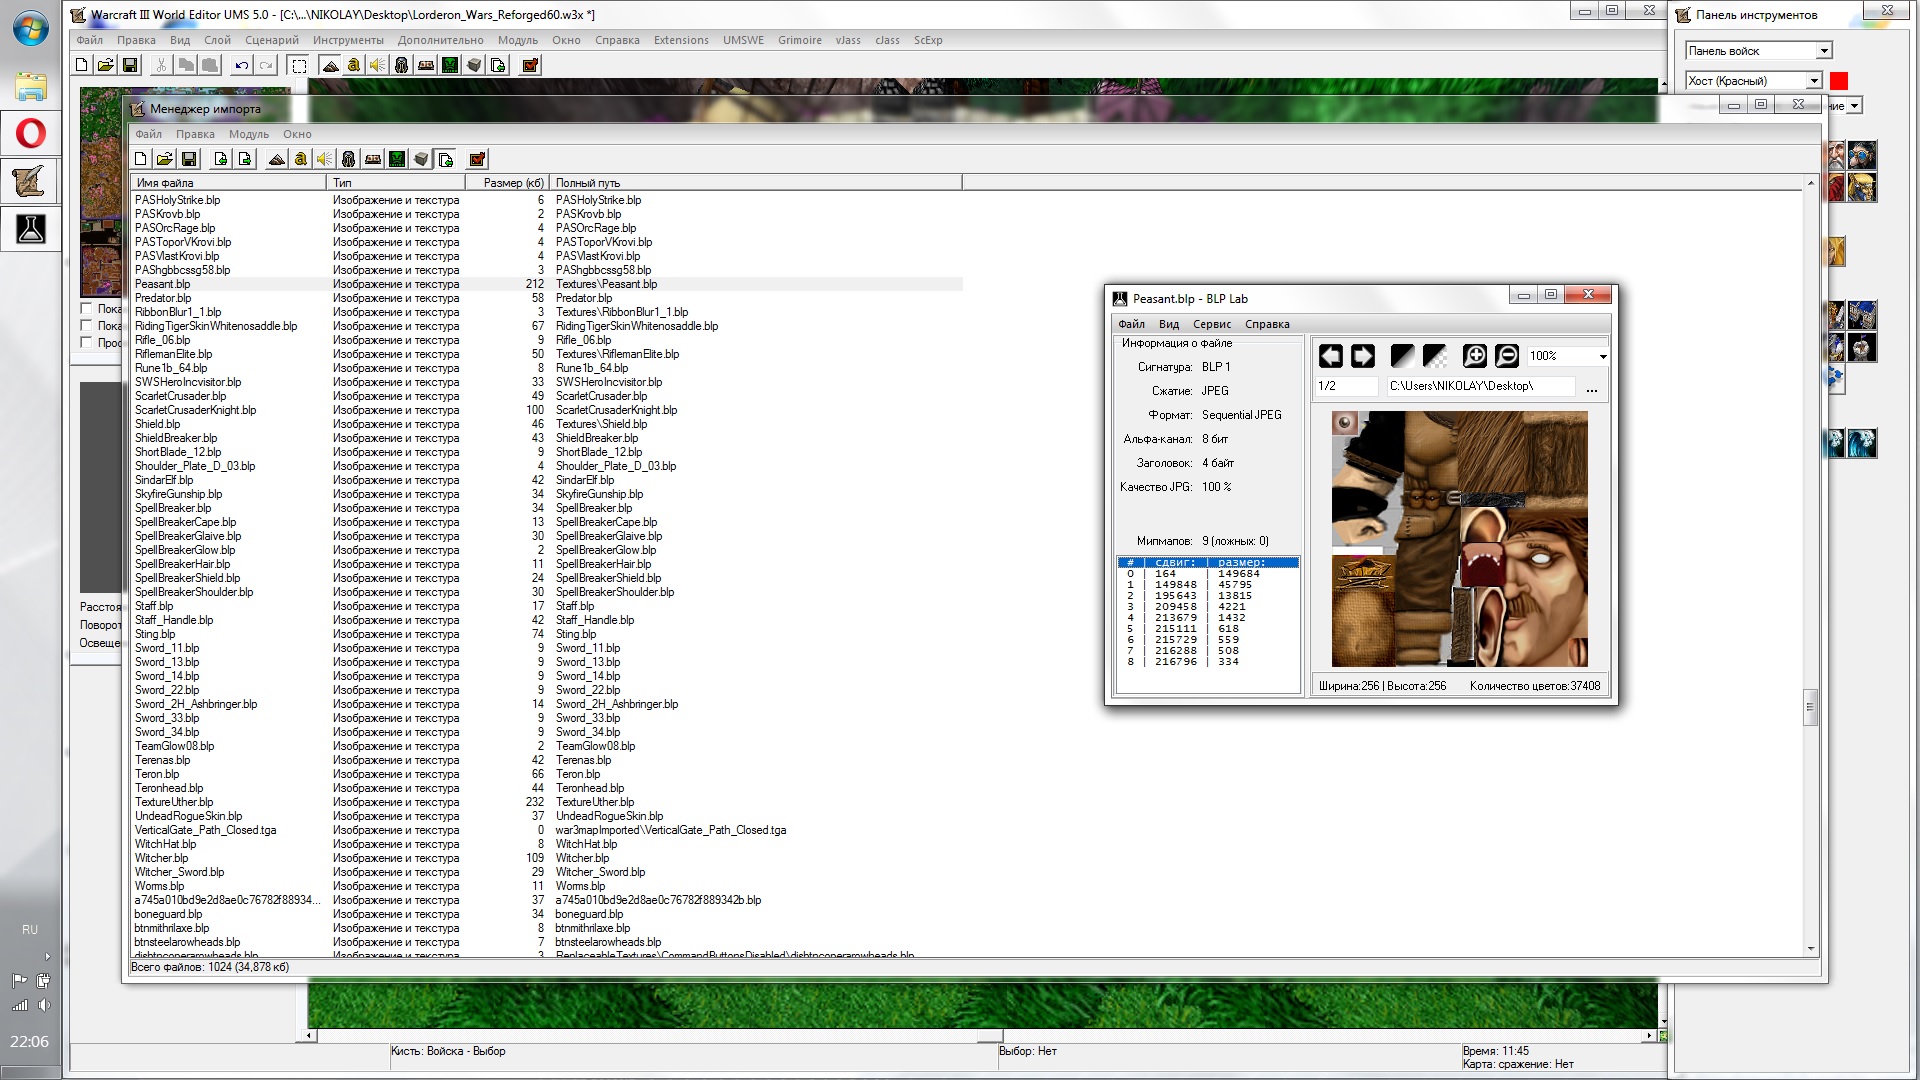The image size is (1920, 1080).
Task: Toggle the second checkbox under the minimap
Action: (86, 326)
